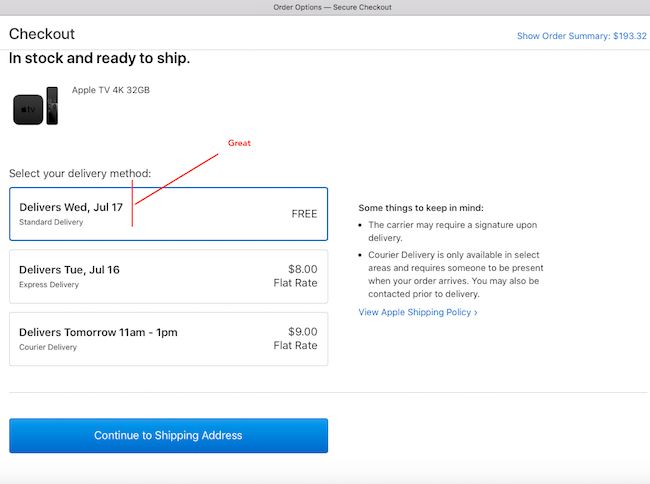Click the Order Options — Secure Checkout title
650x484 pixels.
pyautogui.click(x=332, y=7)
